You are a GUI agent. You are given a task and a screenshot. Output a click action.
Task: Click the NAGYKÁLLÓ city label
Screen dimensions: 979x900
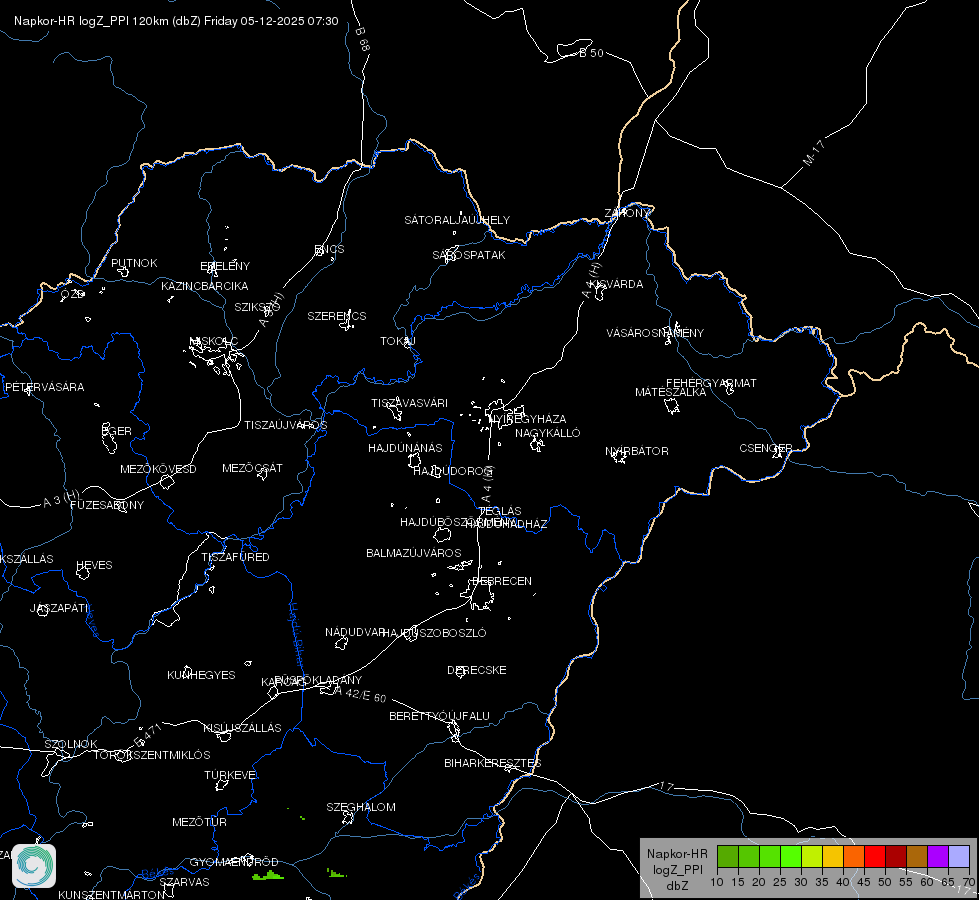tap(548, 433)
